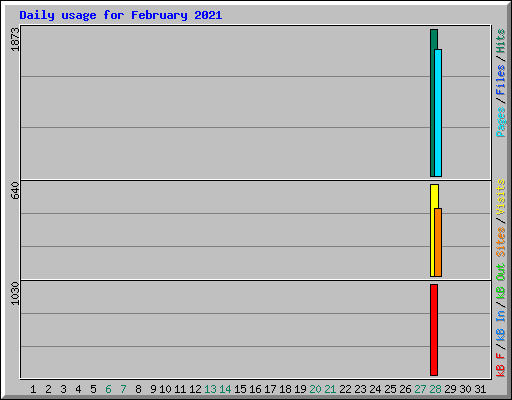Click day 17 on the x-axis
The height and width of the screenshot is (400, 512).
pyautogui.click(x=270, y=389)
